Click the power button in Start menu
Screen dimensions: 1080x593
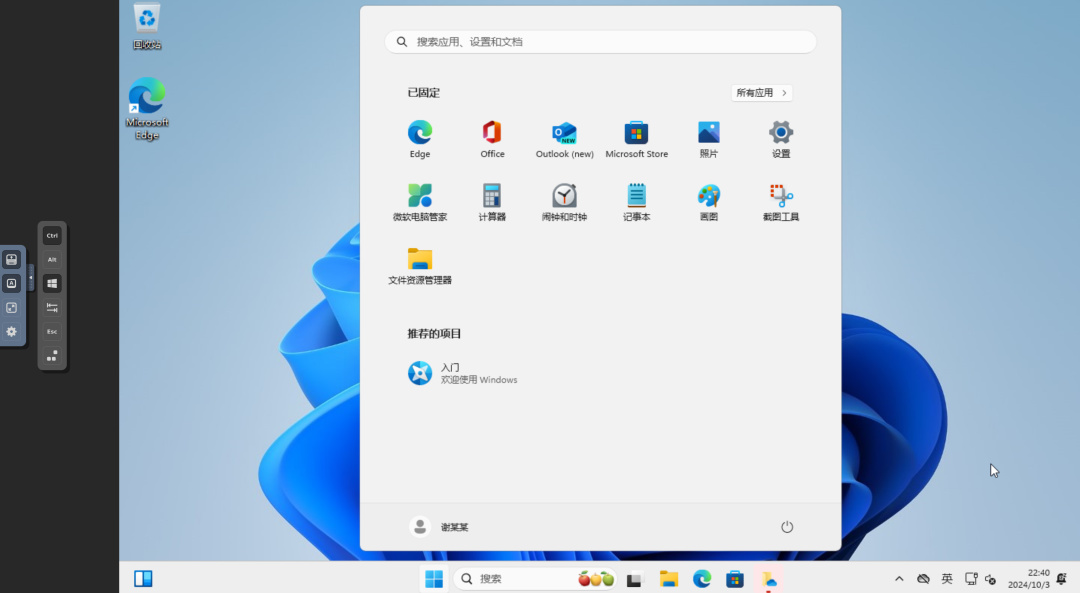(787, 527)
